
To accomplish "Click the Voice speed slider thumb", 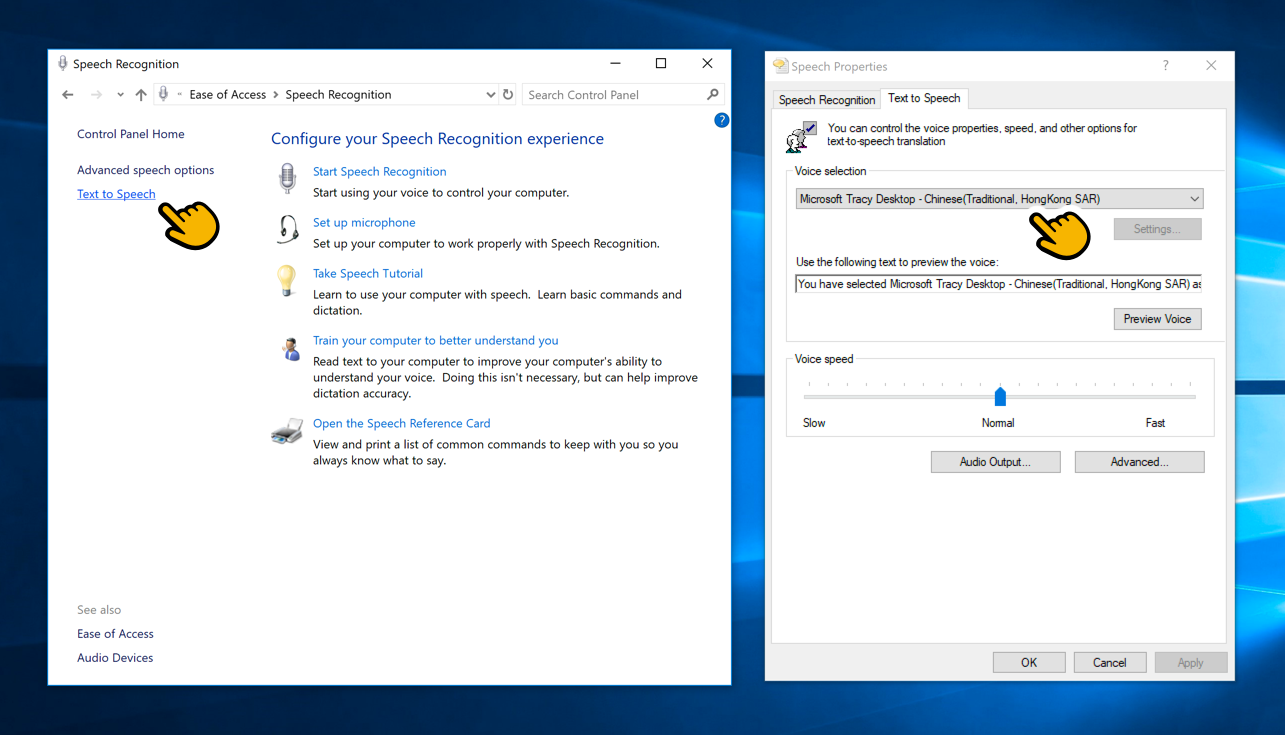I will coord(999,396).
